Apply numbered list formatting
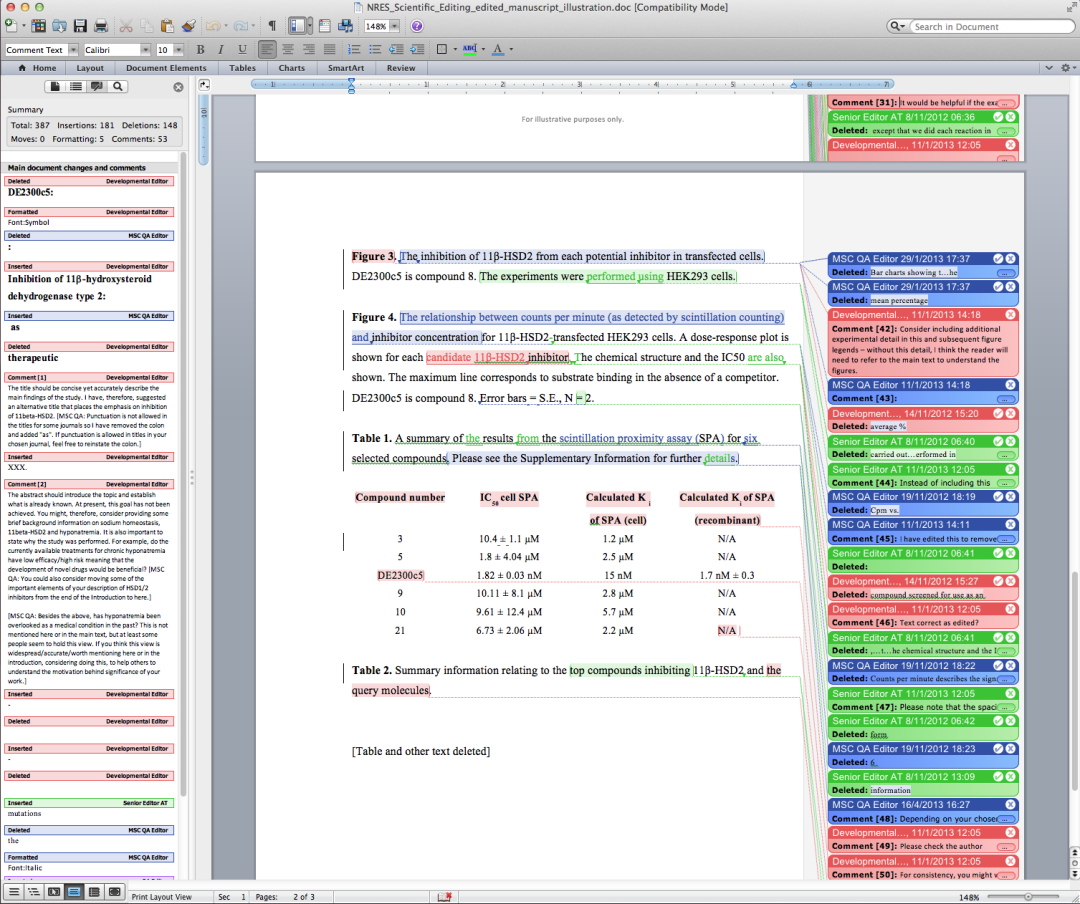Viewport: 1080px width, 904px height. tap(353, 49)
